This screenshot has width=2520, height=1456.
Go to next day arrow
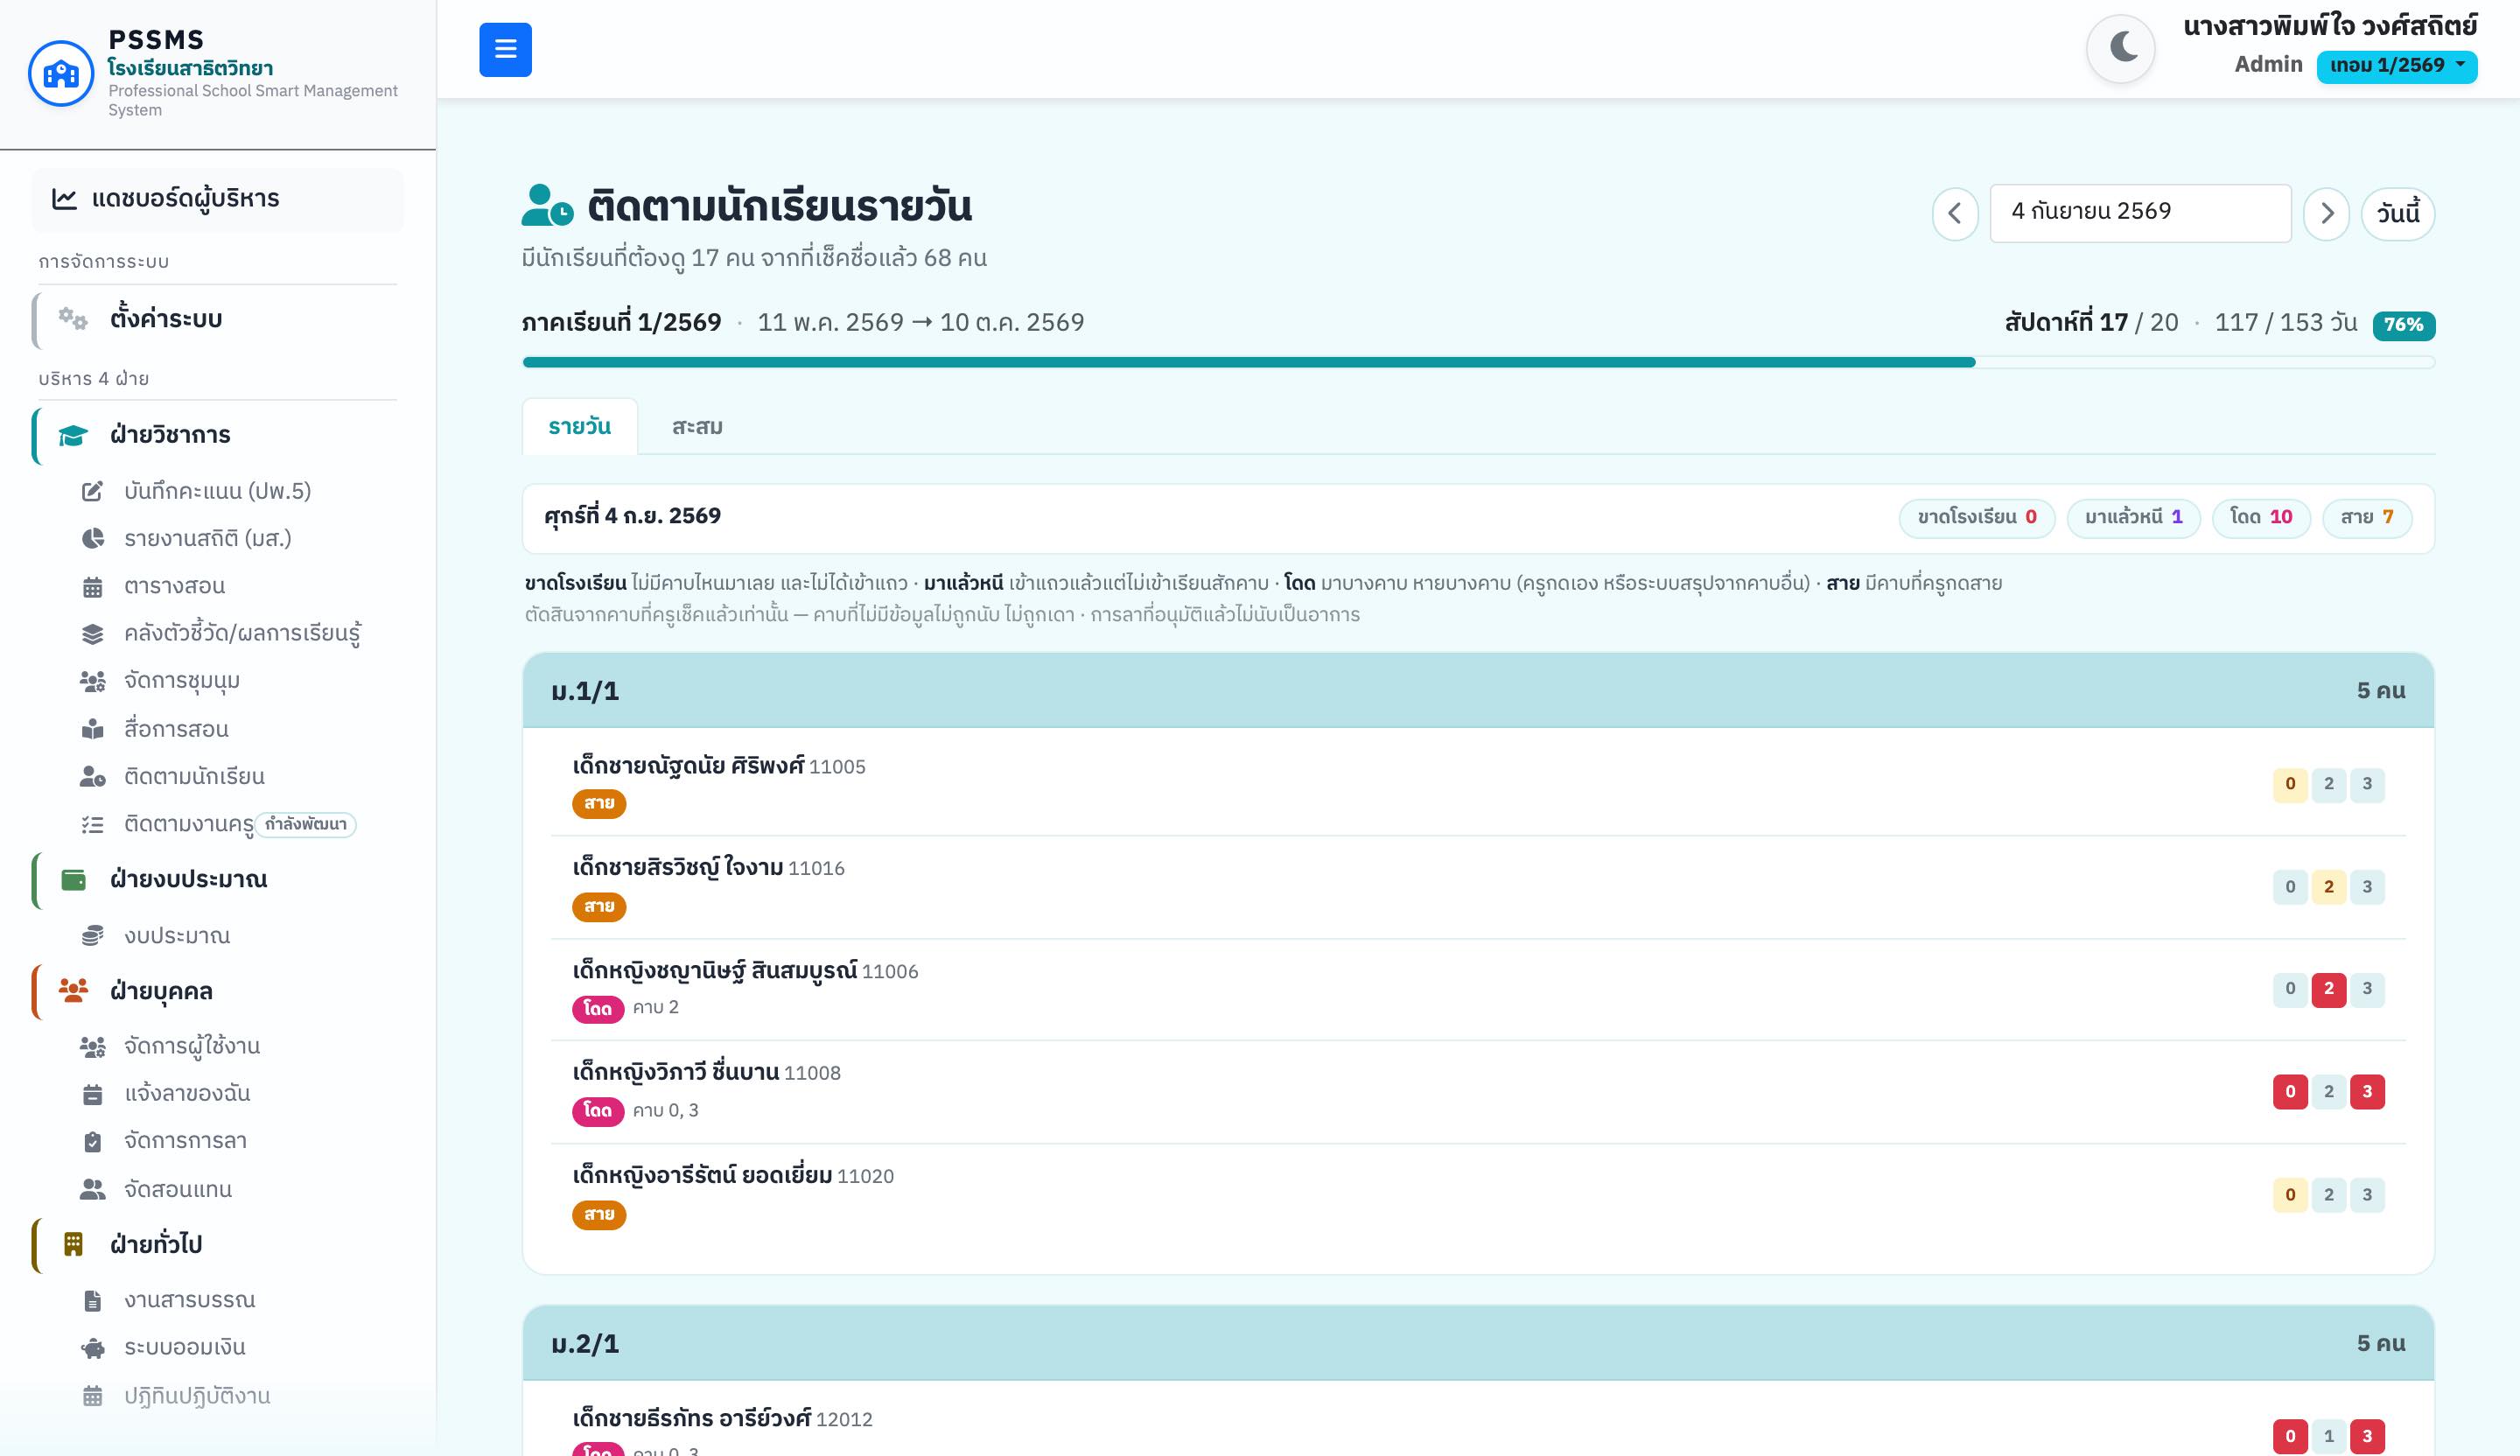(2326, 213)
